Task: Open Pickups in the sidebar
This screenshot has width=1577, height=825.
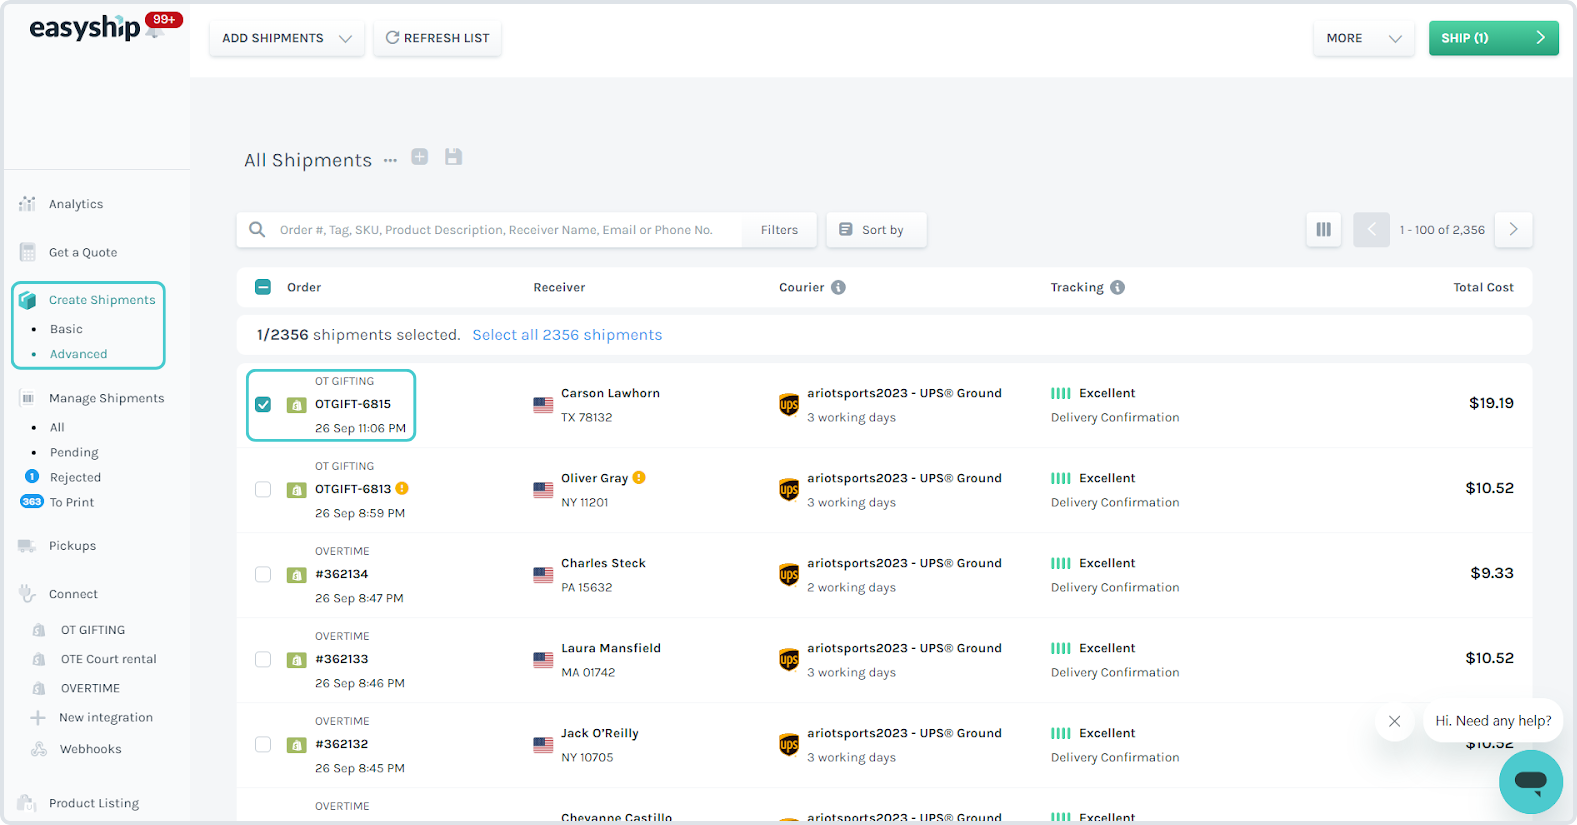Action: [x=72, y=546]
